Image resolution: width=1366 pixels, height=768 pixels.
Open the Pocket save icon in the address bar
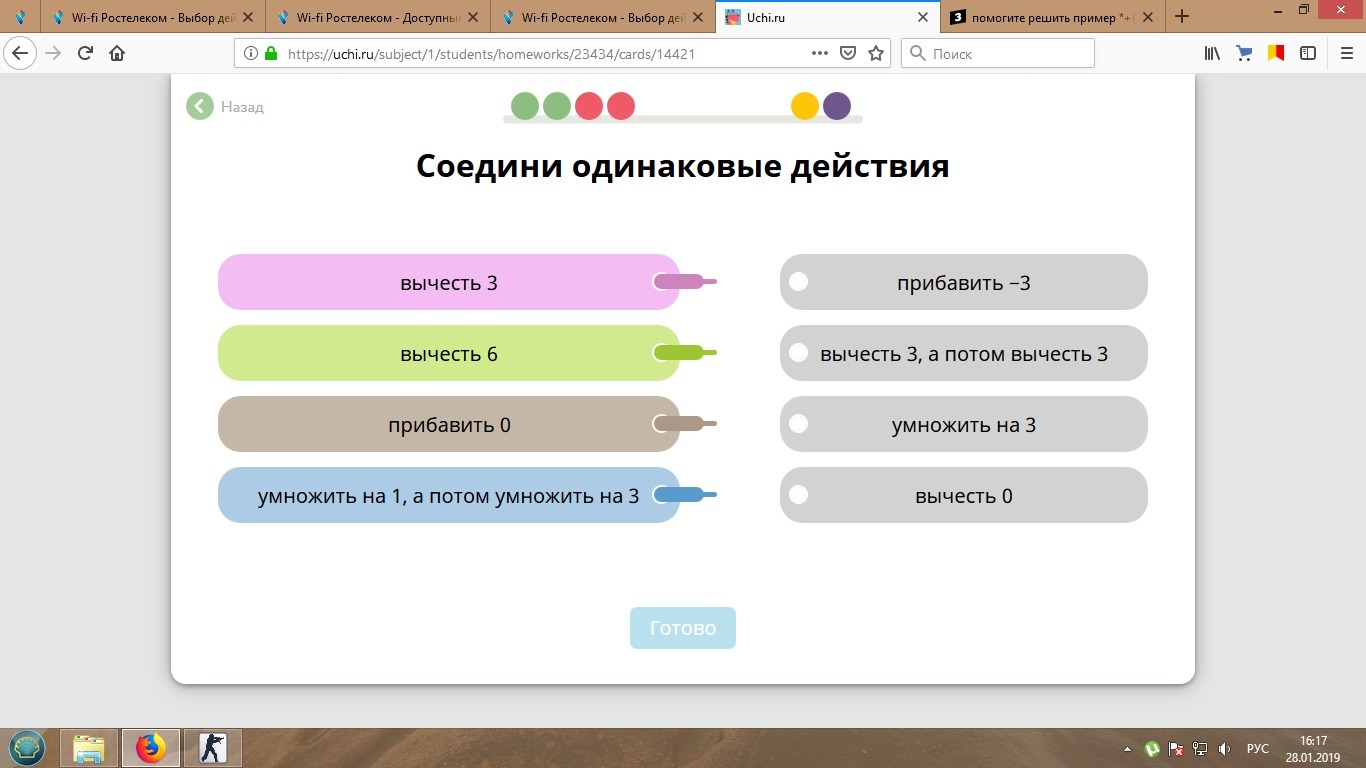pyautogui.click(x=848, y=54)
